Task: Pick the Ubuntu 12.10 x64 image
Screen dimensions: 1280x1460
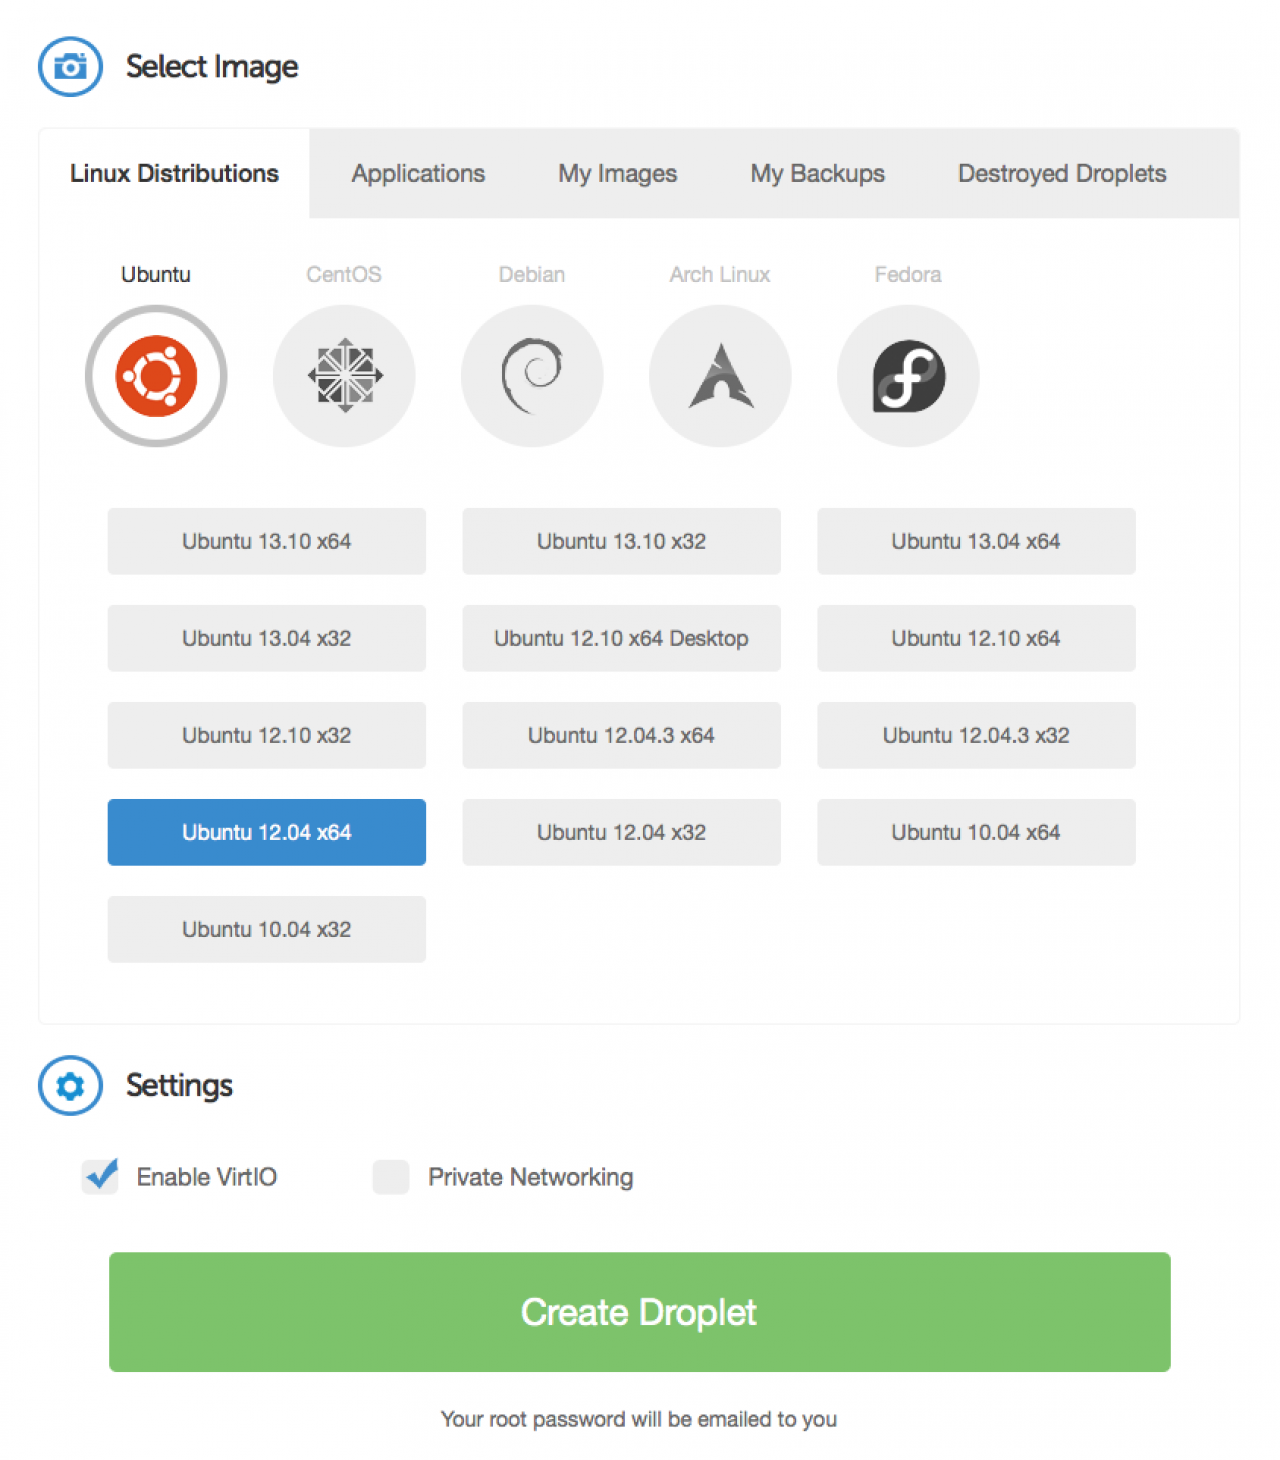Action: click(976, 638)
